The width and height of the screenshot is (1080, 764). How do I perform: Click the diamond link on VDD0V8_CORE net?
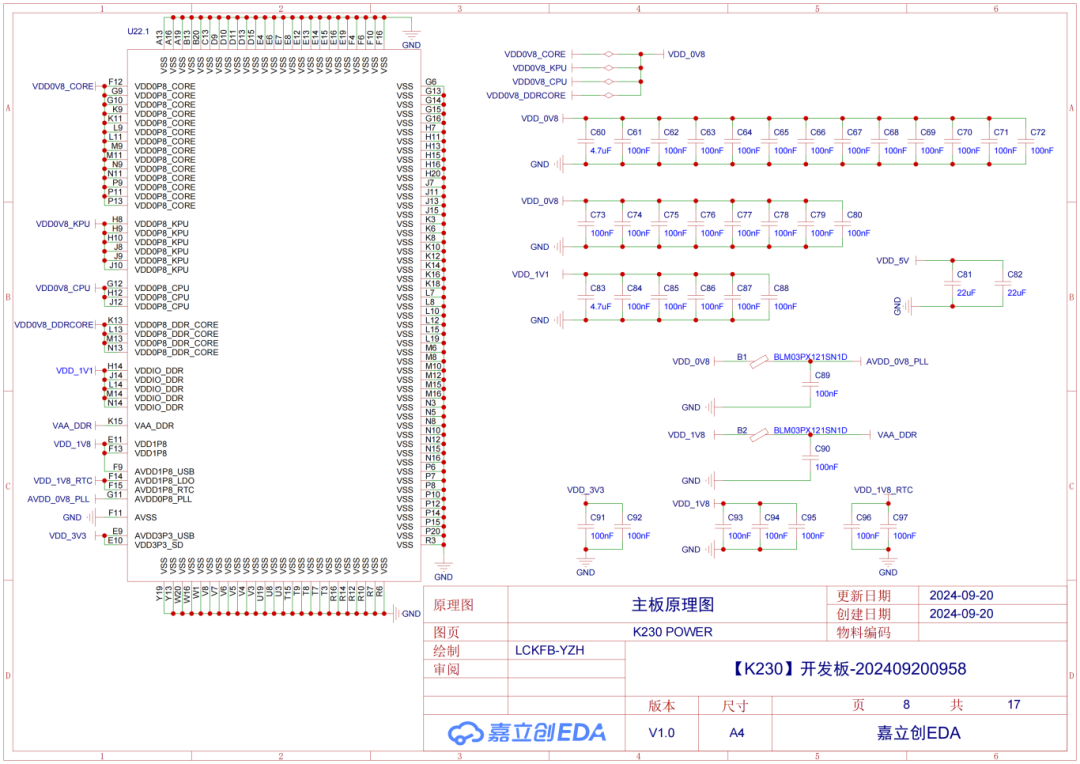[609, 54]
